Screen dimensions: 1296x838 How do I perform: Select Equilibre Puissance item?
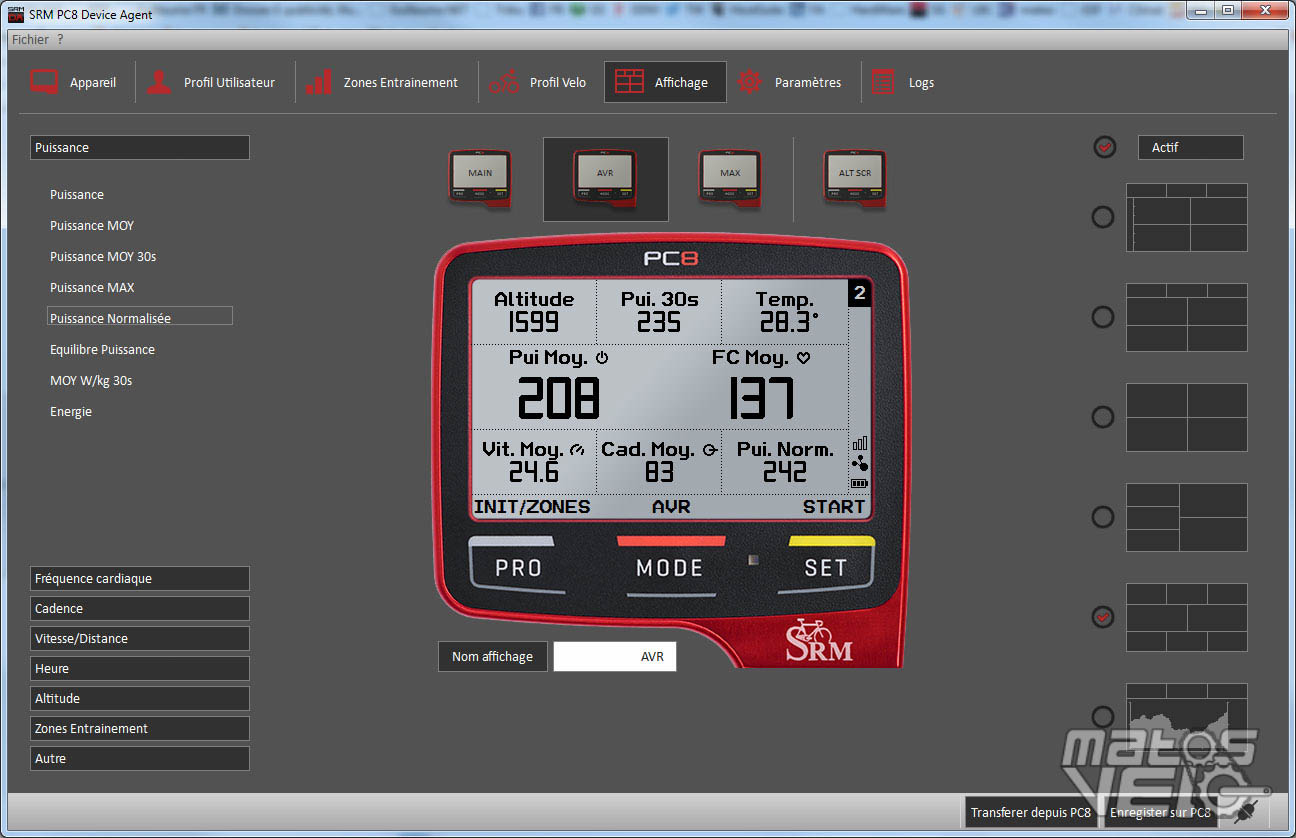pyautogui.click(x=102, y=349)
